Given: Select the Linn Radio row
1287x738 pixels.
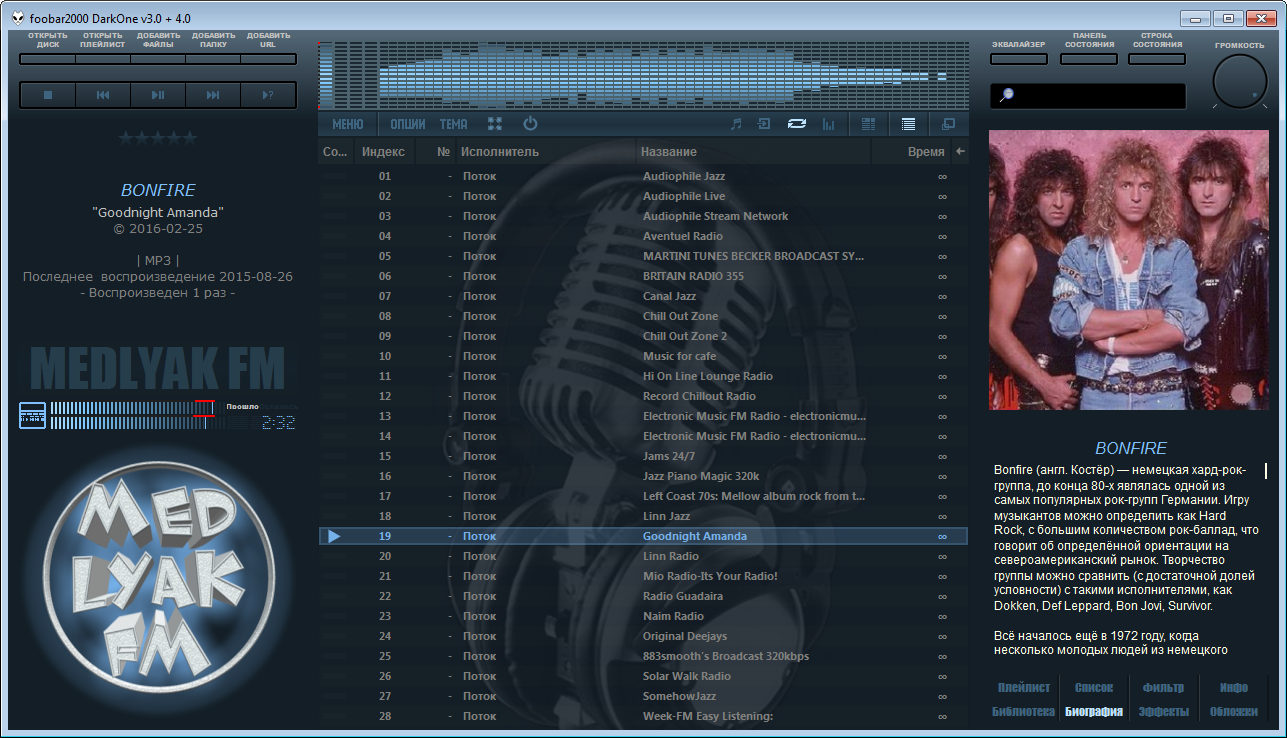Looking at the screenshot, I should coord(643,556).
